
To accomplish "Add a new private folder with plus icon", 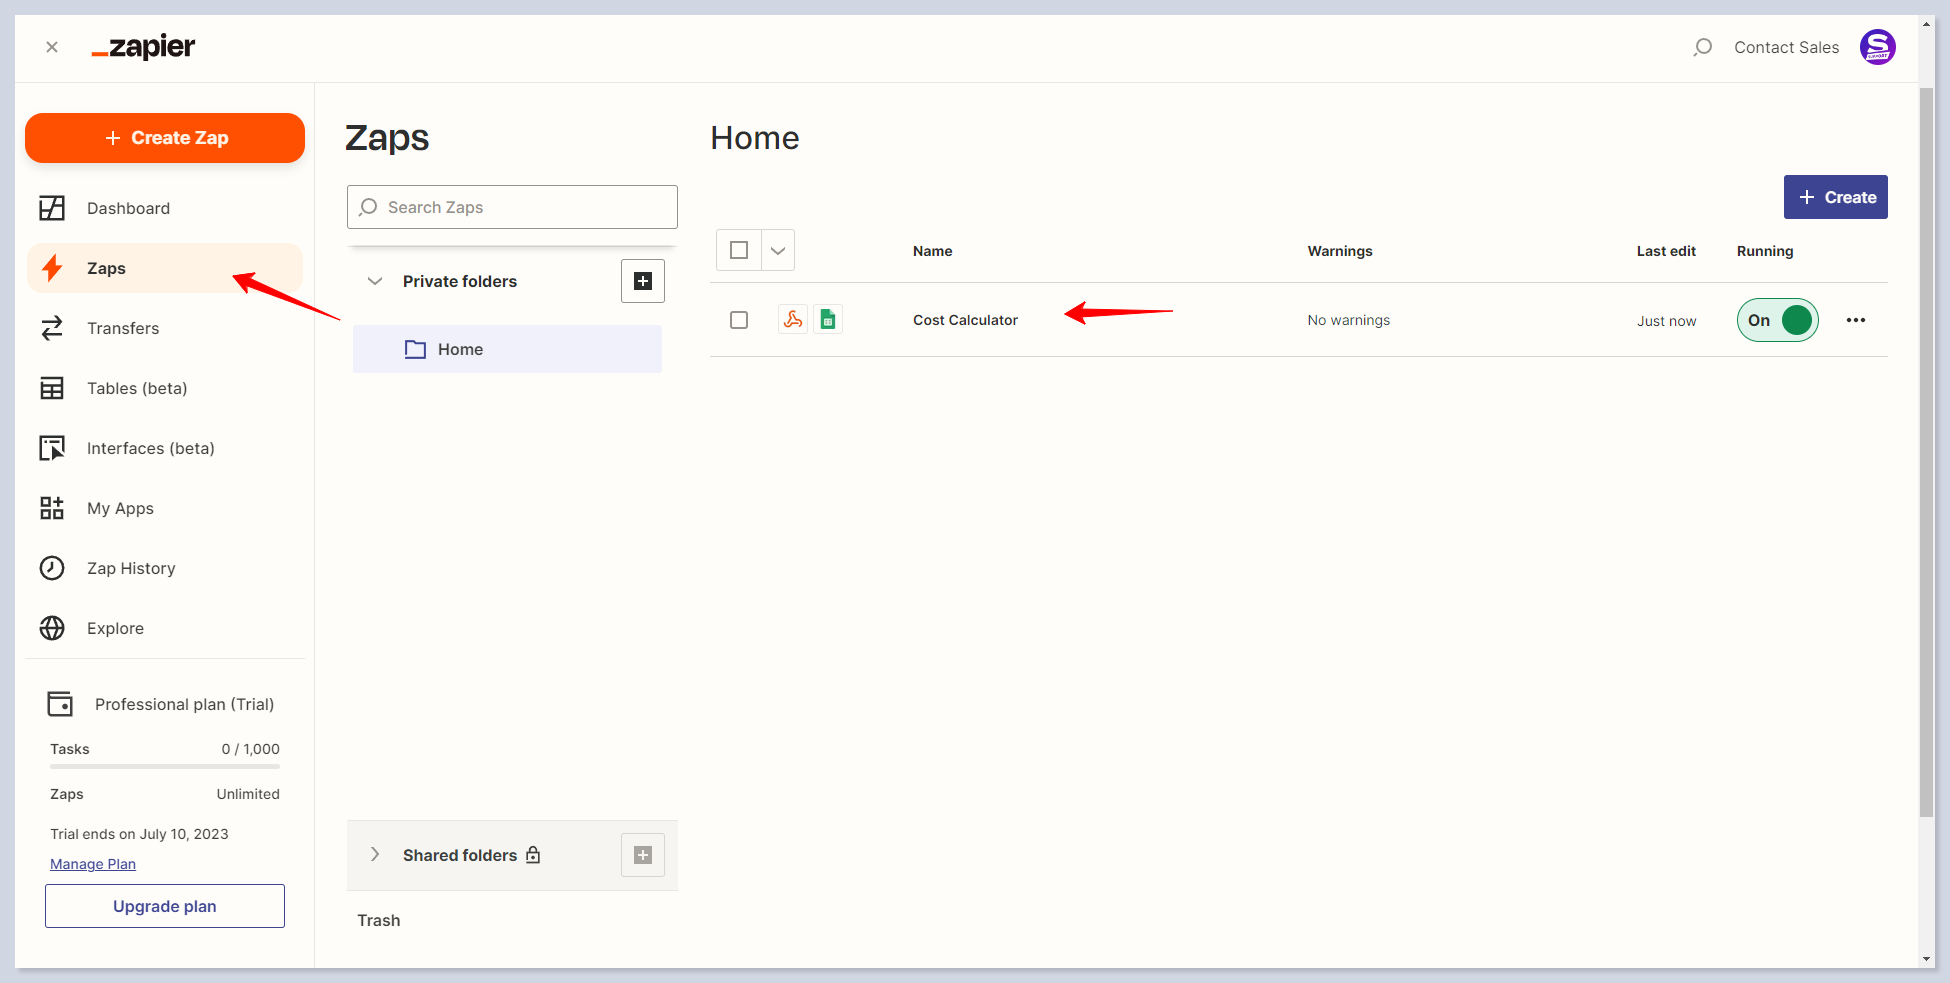I will (x=642, y=281).
